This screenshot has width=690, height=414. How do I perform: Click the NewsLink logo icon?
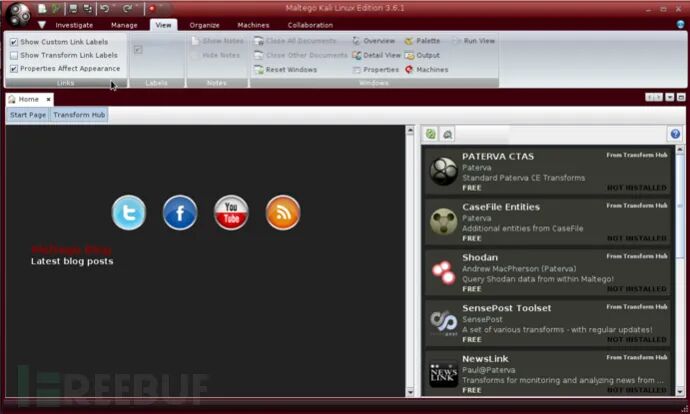click(x=444, y=374)
